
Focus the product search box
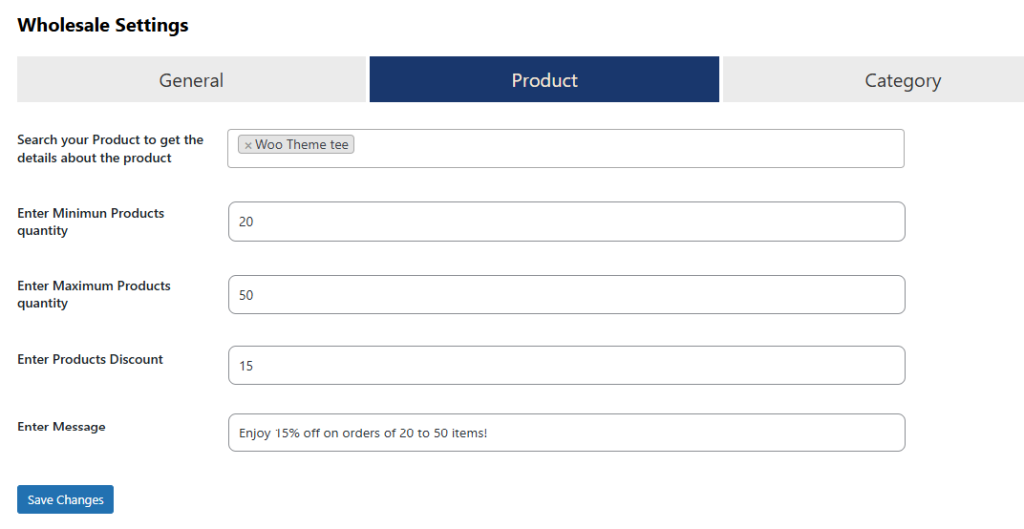pos(630,148)
